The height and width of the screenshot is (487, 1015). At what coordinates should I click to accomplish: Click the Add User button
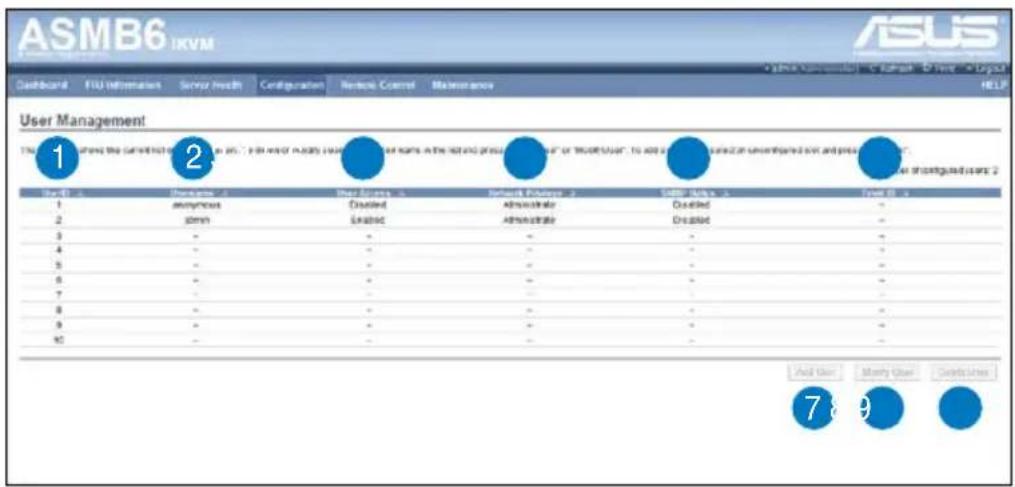tap(816, 373)
